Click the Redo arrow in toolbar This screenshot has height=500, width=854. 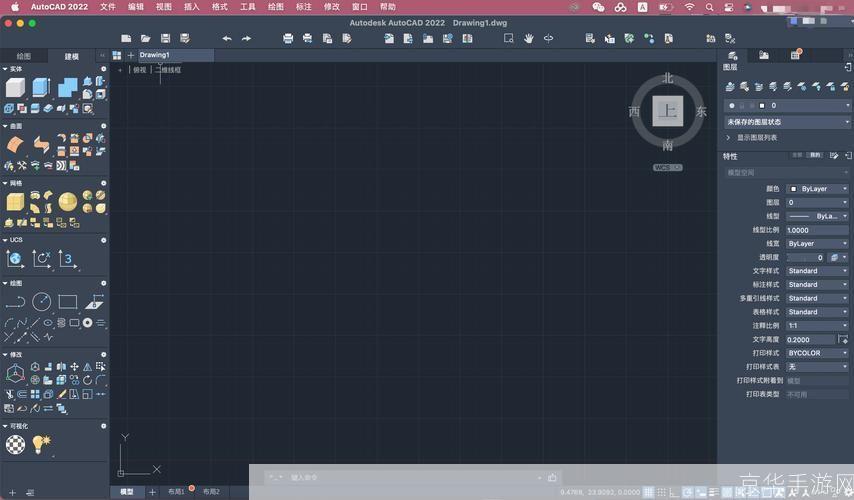[247, 38]
